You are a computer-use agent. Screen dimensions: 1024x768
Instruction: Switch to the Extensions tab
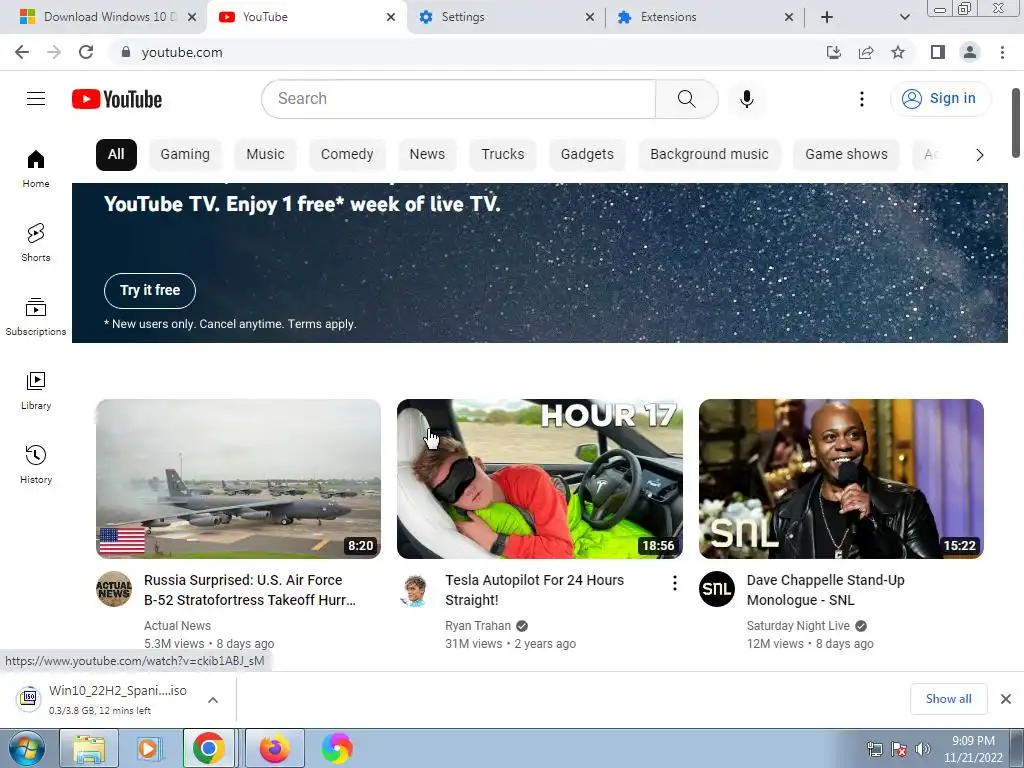click(705, 17)
